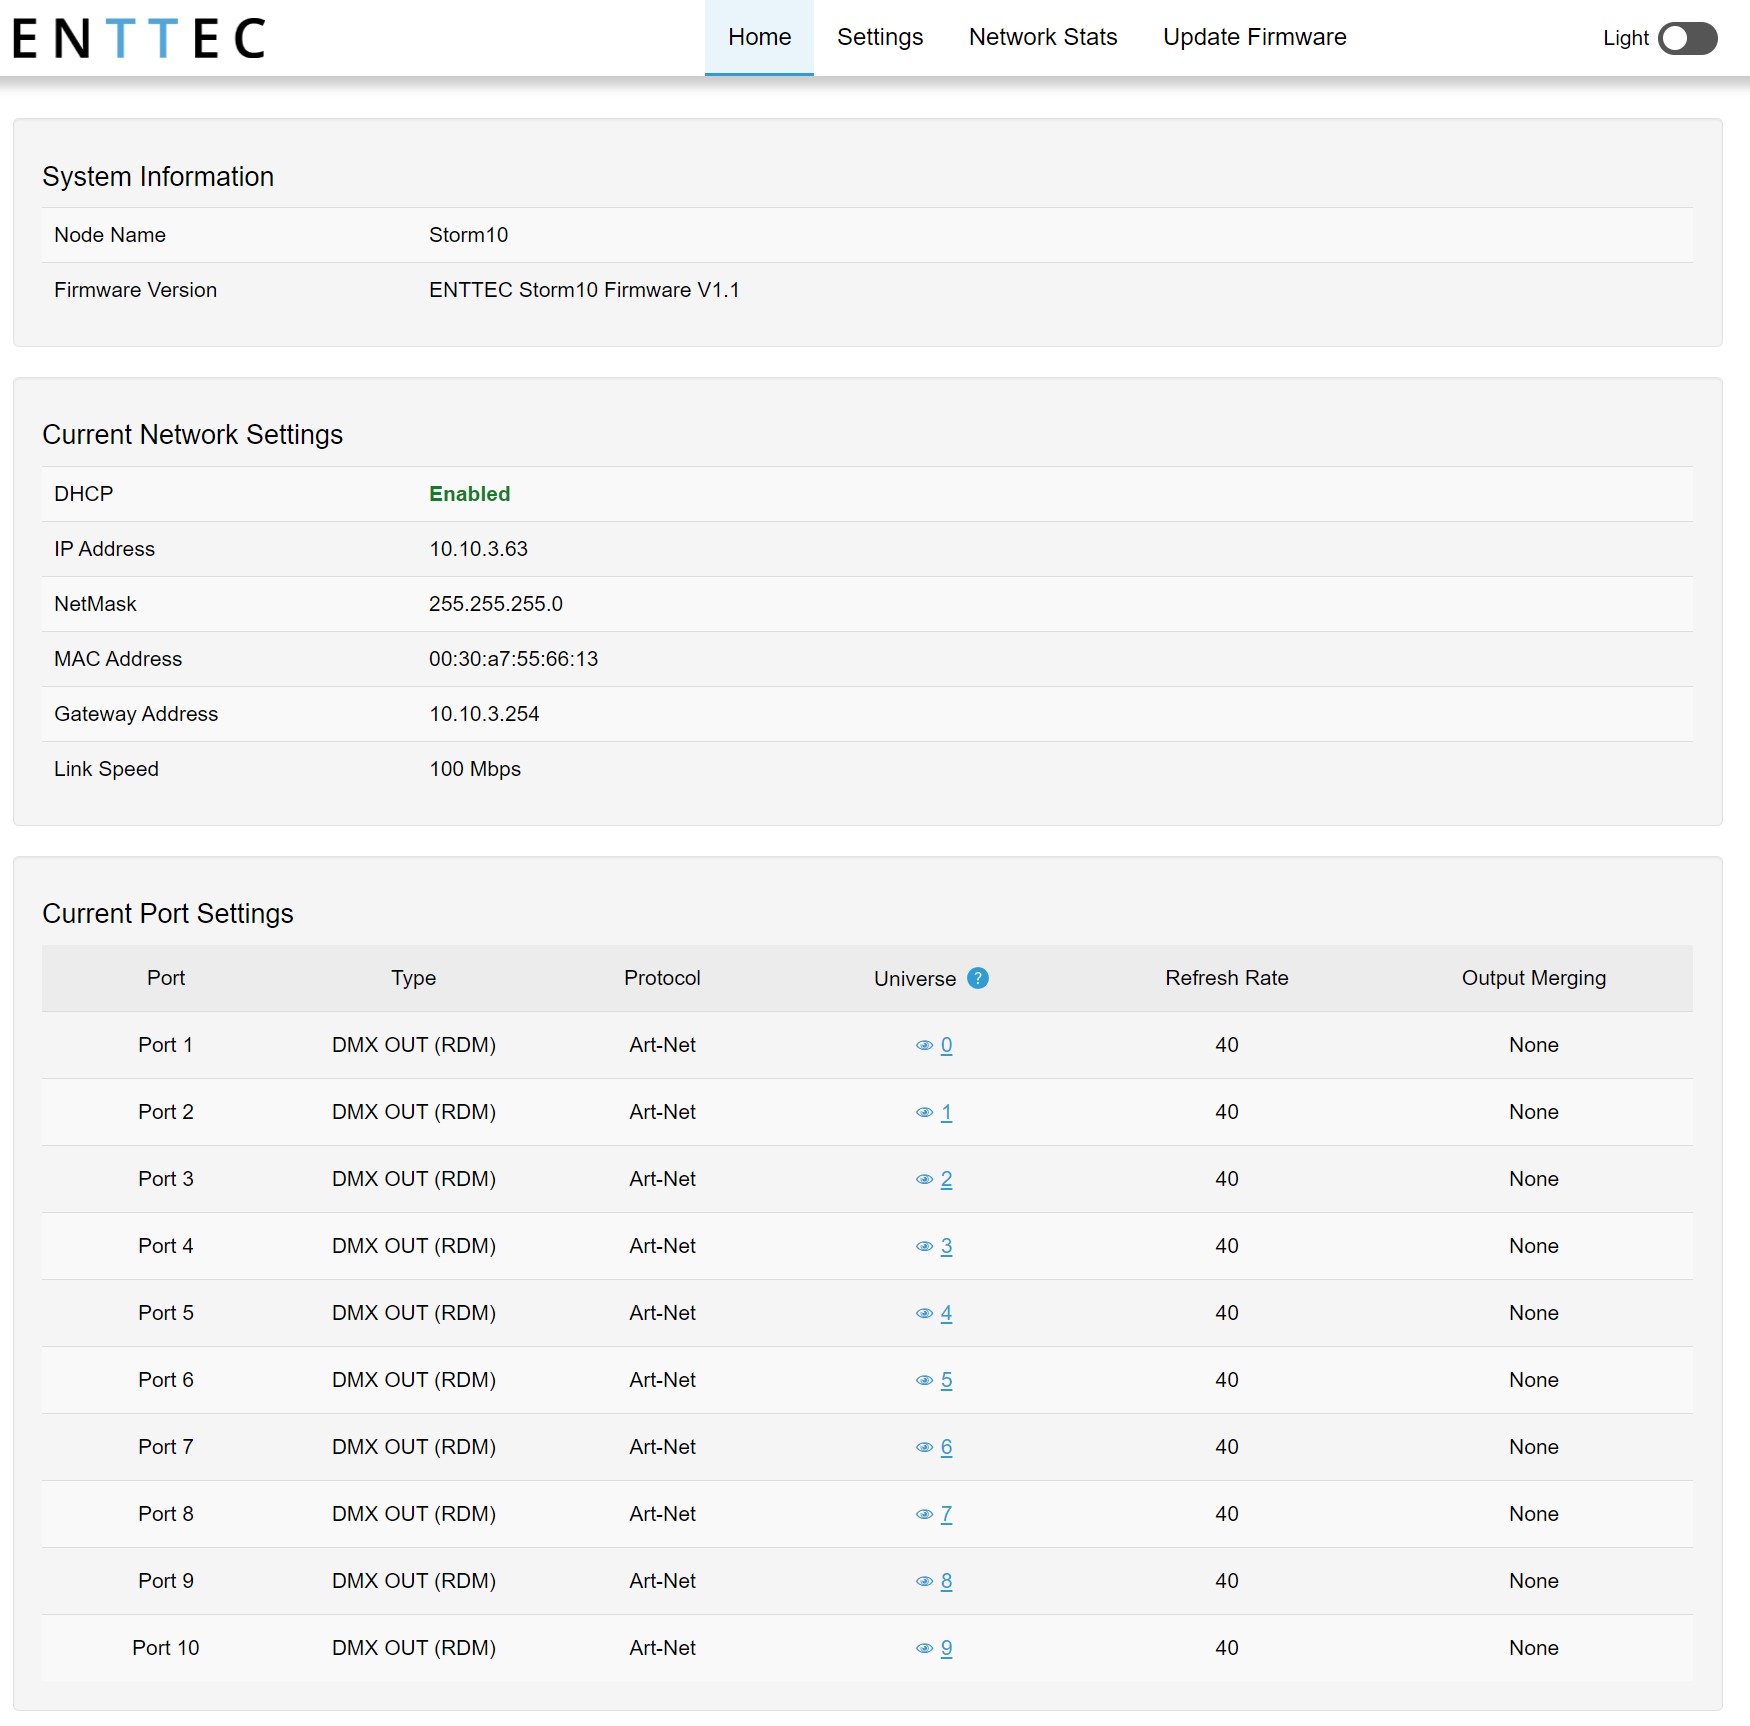Screen dimensions: 1750x1726
Task: Open universe 8 link for Port 9
Action: point(946,1581)
